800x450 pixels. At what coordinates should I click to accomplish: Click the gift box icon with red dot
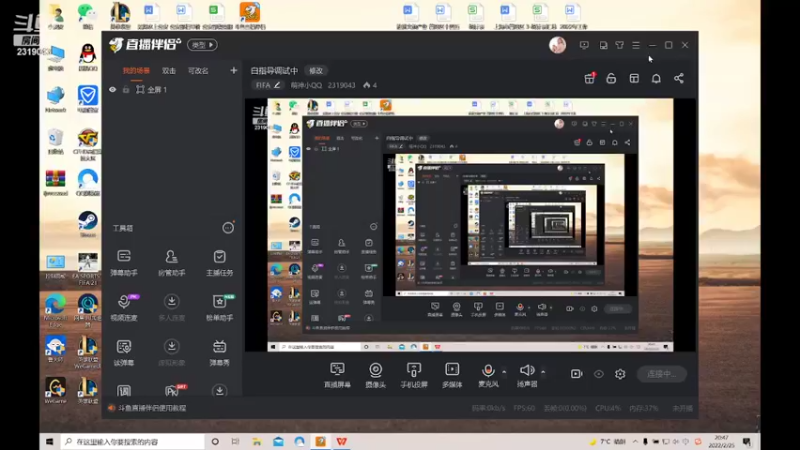pyautogui.click(x=589, y=79)
